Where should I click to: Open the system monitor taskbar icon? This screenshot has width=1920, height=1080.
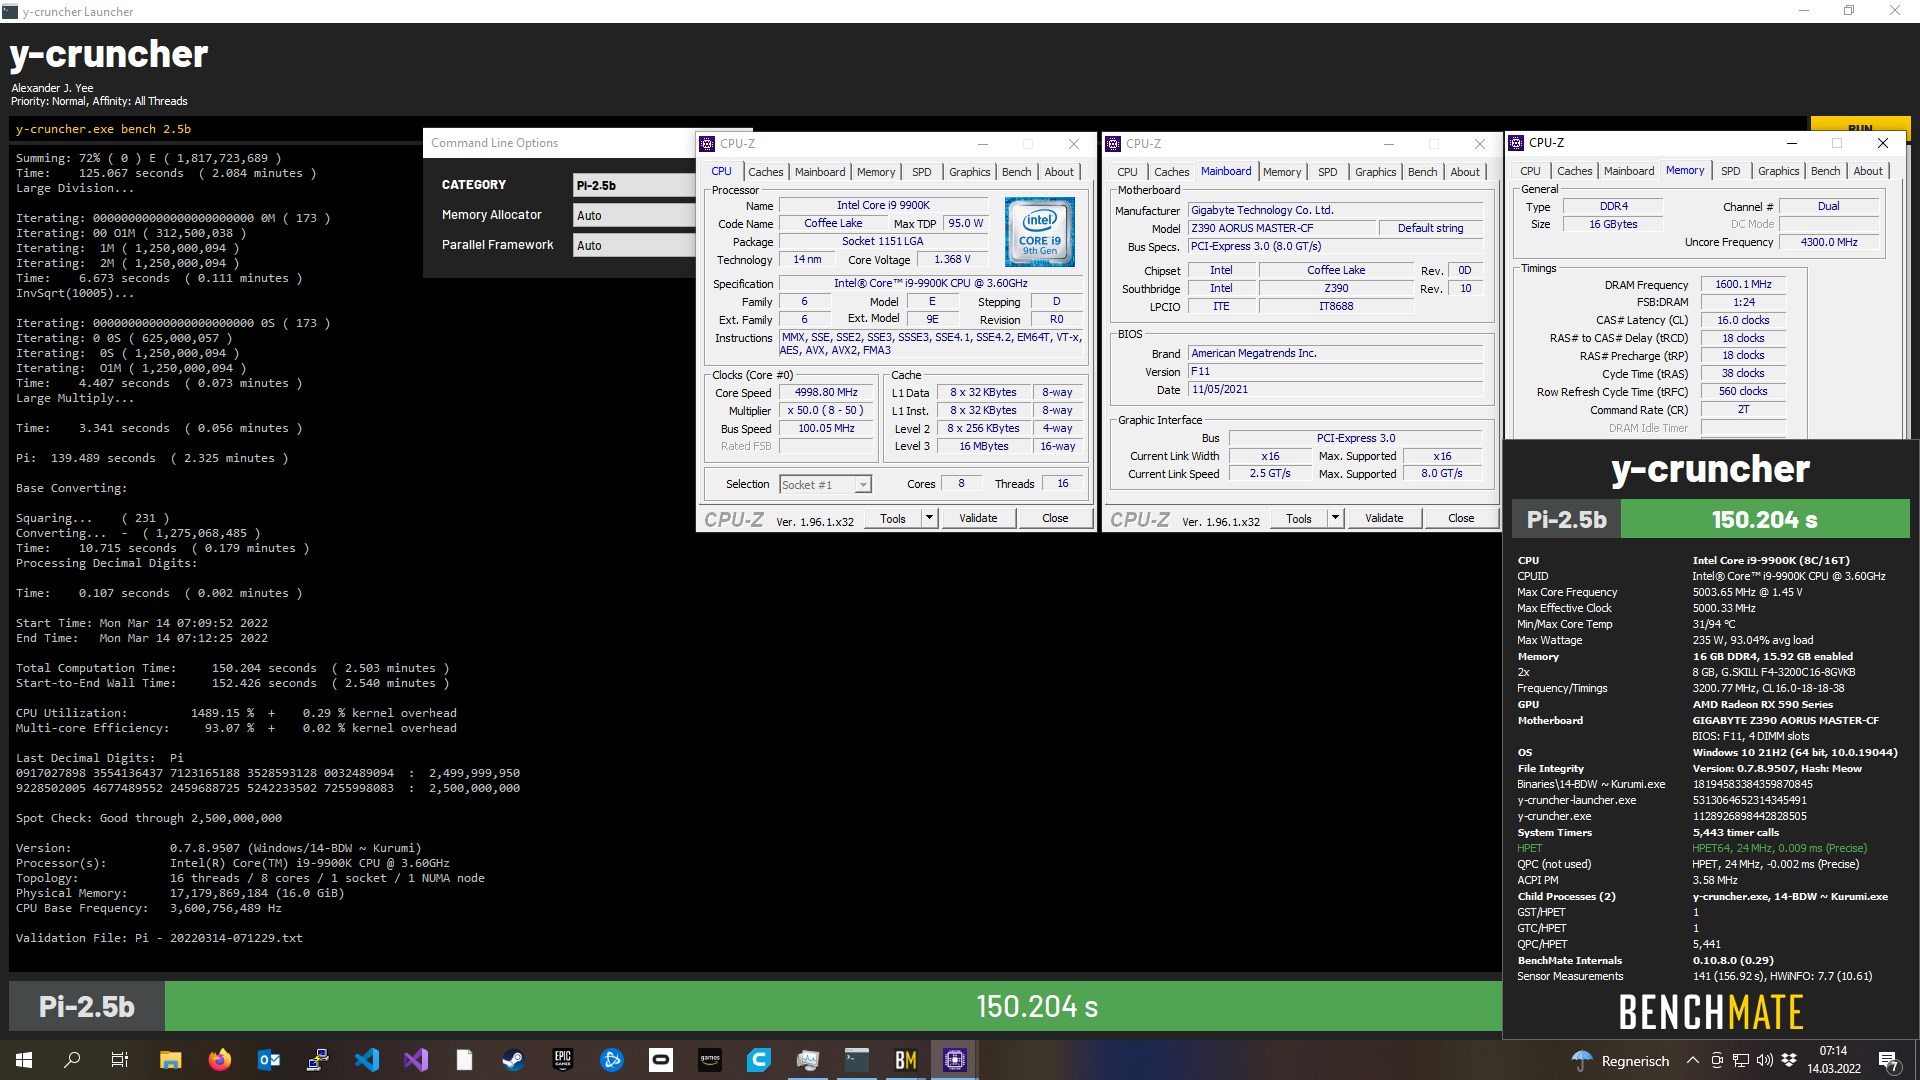tap(807, 1060)
